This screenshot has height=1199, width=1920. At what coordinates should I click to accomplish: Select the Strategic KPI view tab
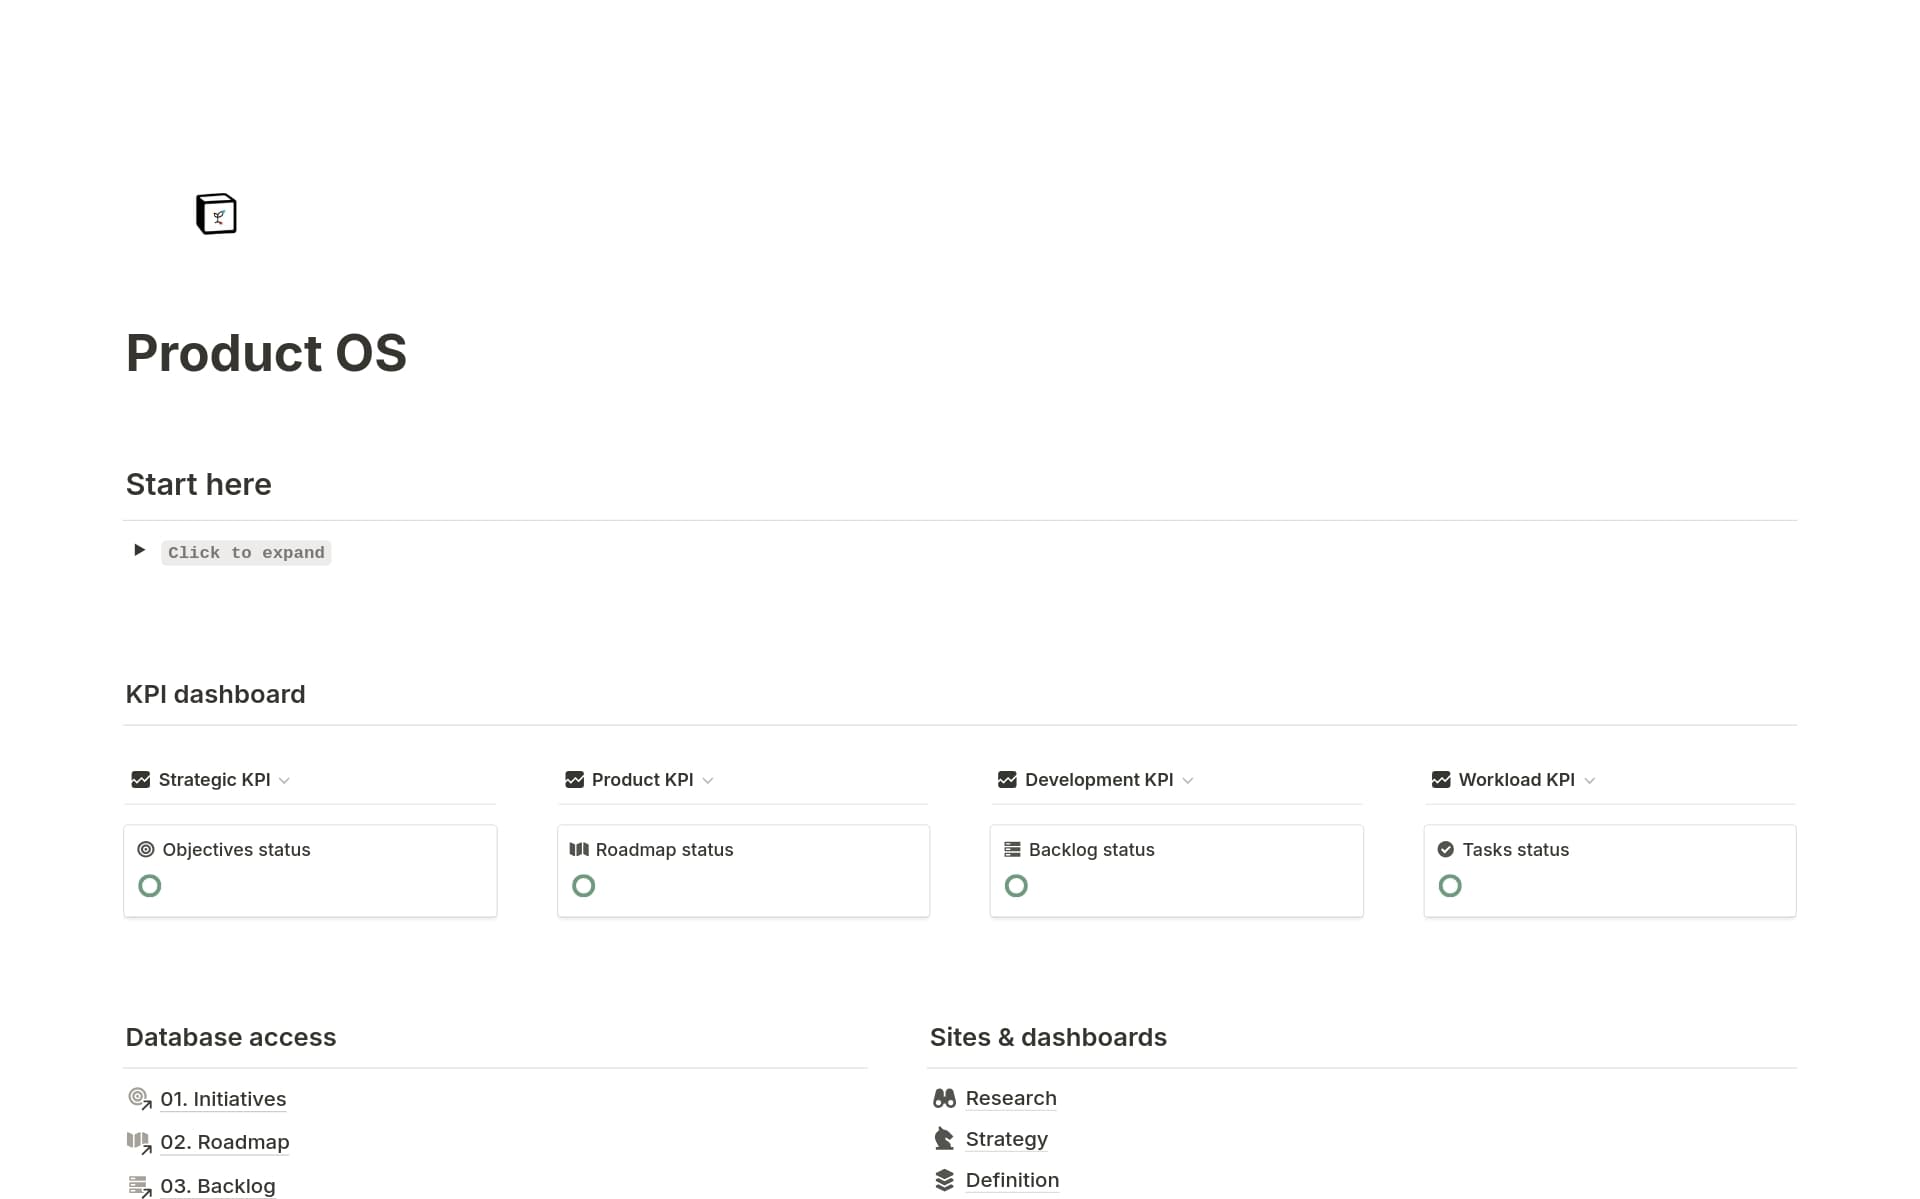coord(213,780)
